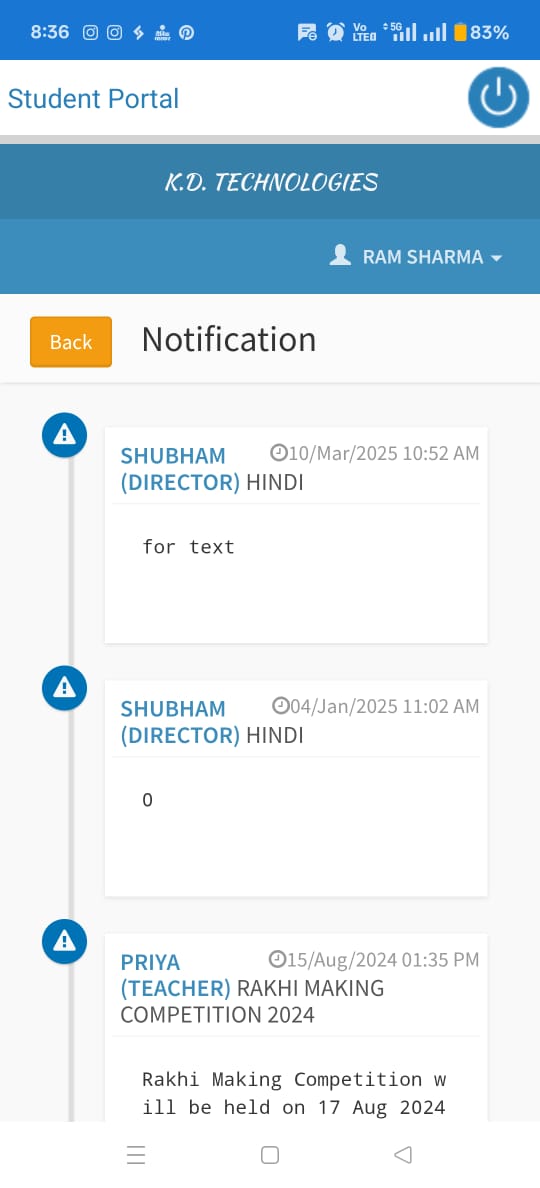Tap the clock icon on 10/Mar/2025 timestamp
The image size is (540, 1188).
click(x=279, y=453)
